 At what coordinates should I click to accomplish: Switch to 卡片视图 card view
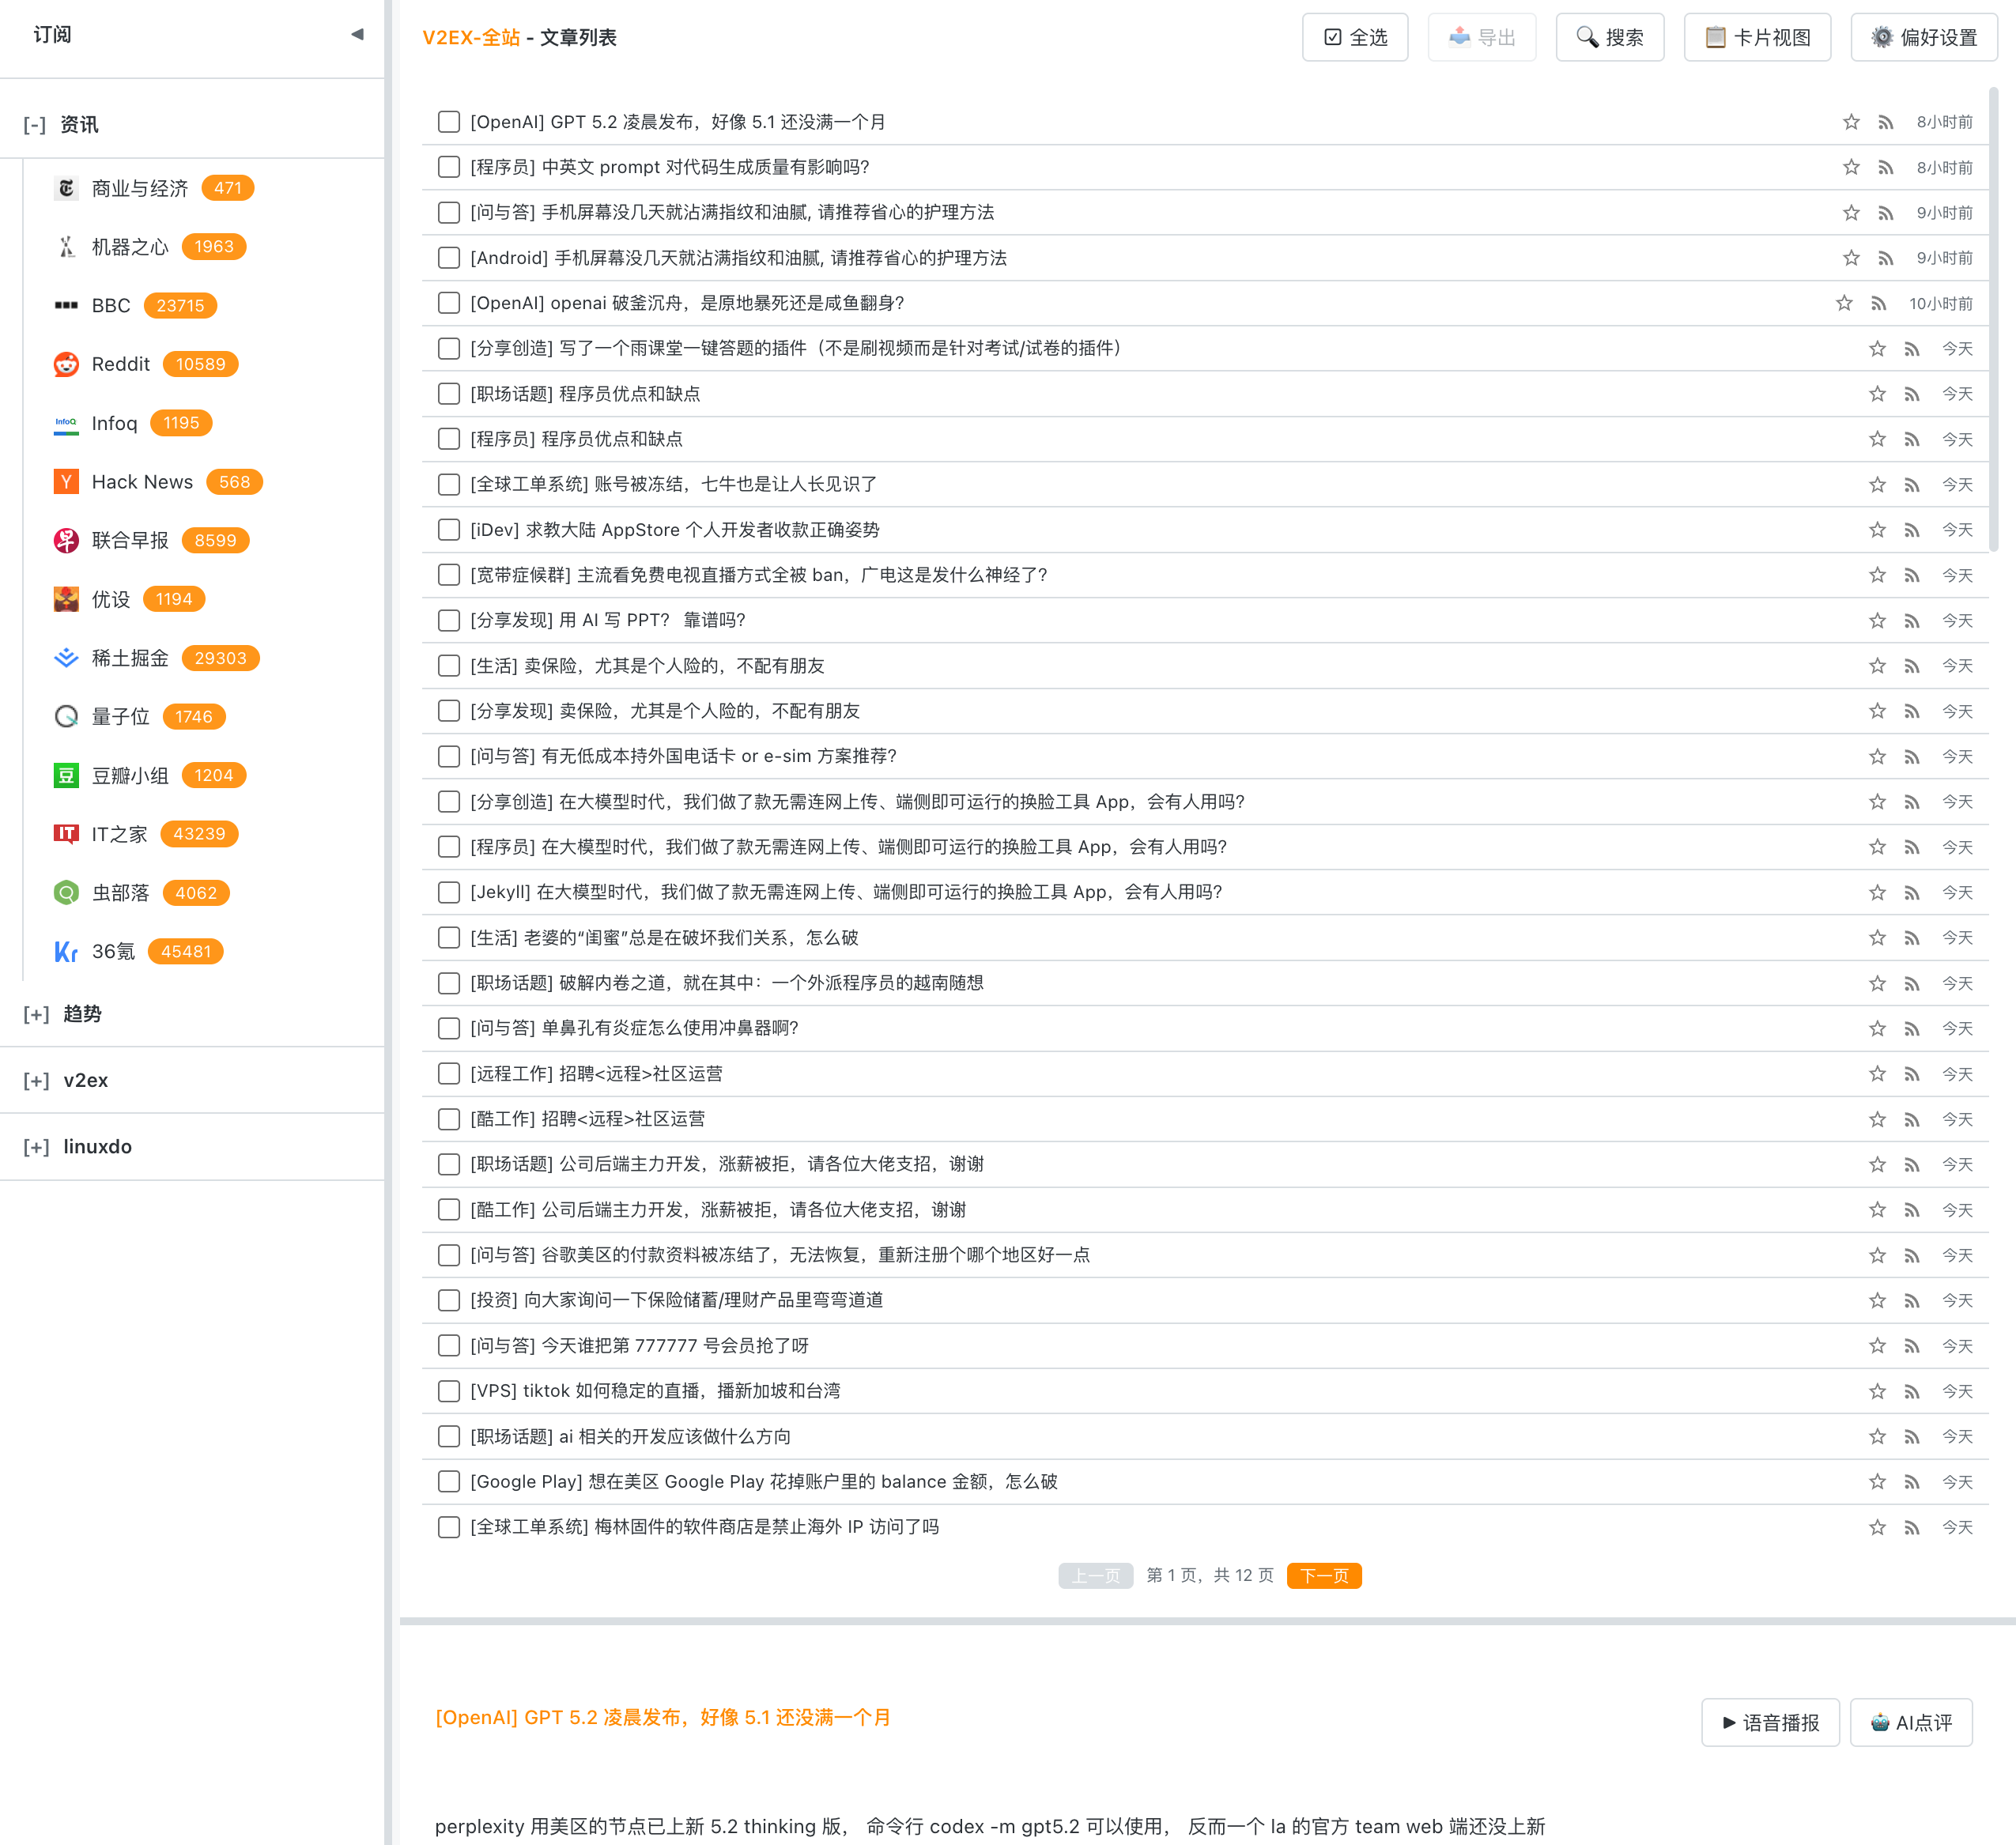[1757, 38]
